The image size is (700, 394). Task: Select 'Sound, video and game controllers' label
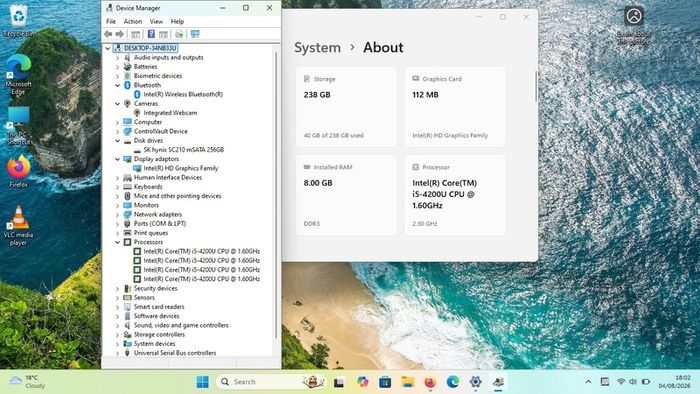181,325
